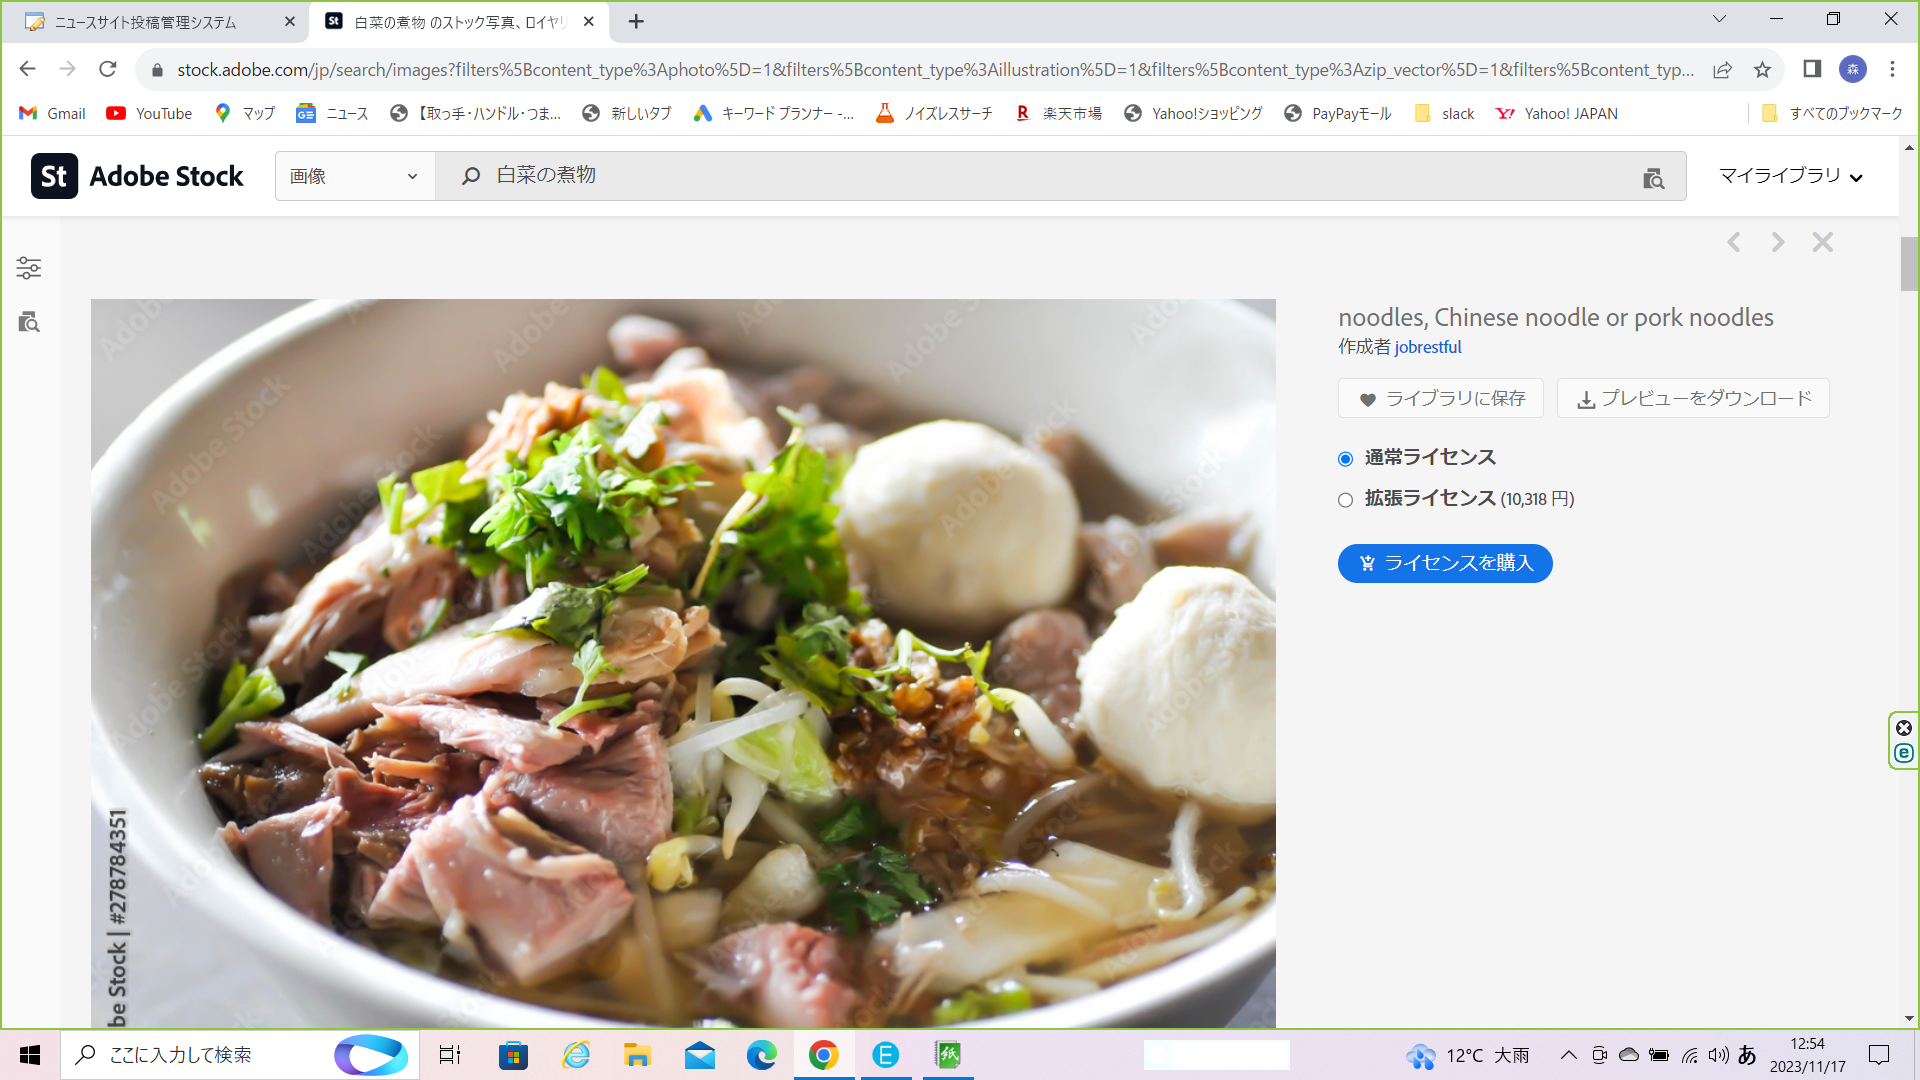Open Chrome side panel icon
This screenshot has width=1920, height=1080.
coord(1812,69)
